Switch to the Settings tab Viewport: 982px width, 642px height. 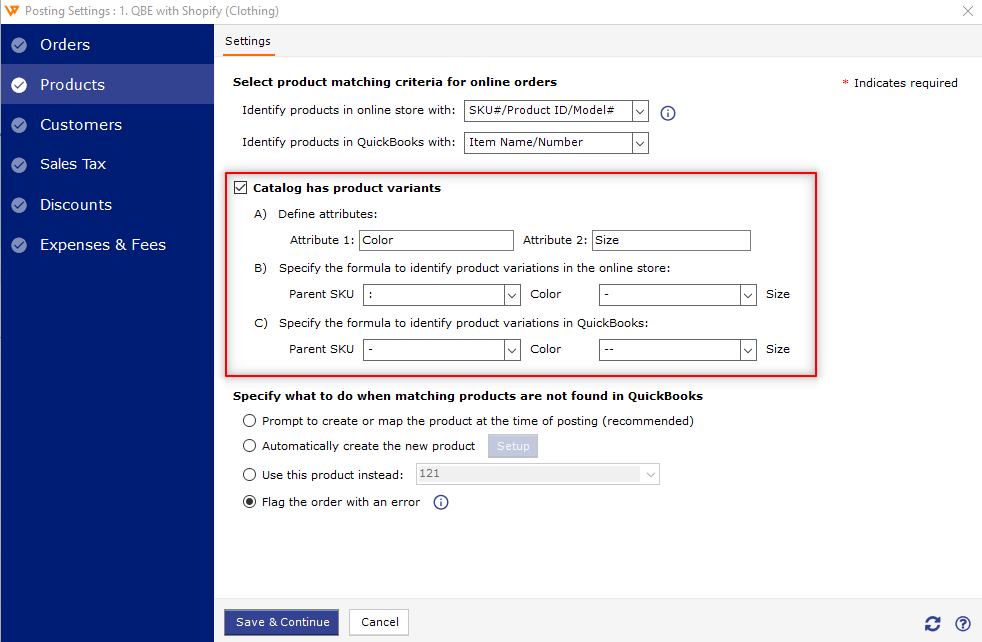click(x=248, y=41)
